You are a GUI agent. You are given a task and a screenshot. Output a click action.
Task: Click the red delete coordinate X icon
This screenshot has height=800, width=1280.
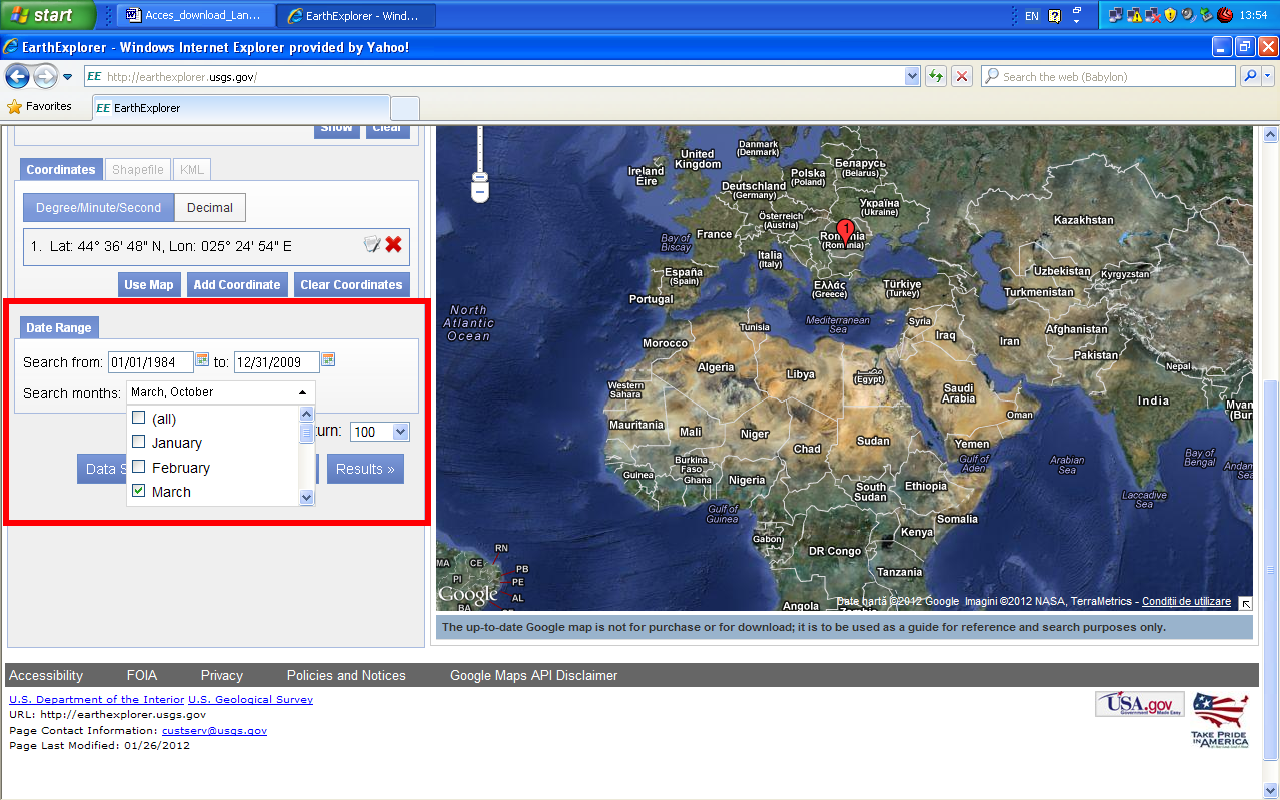(393, 244)
